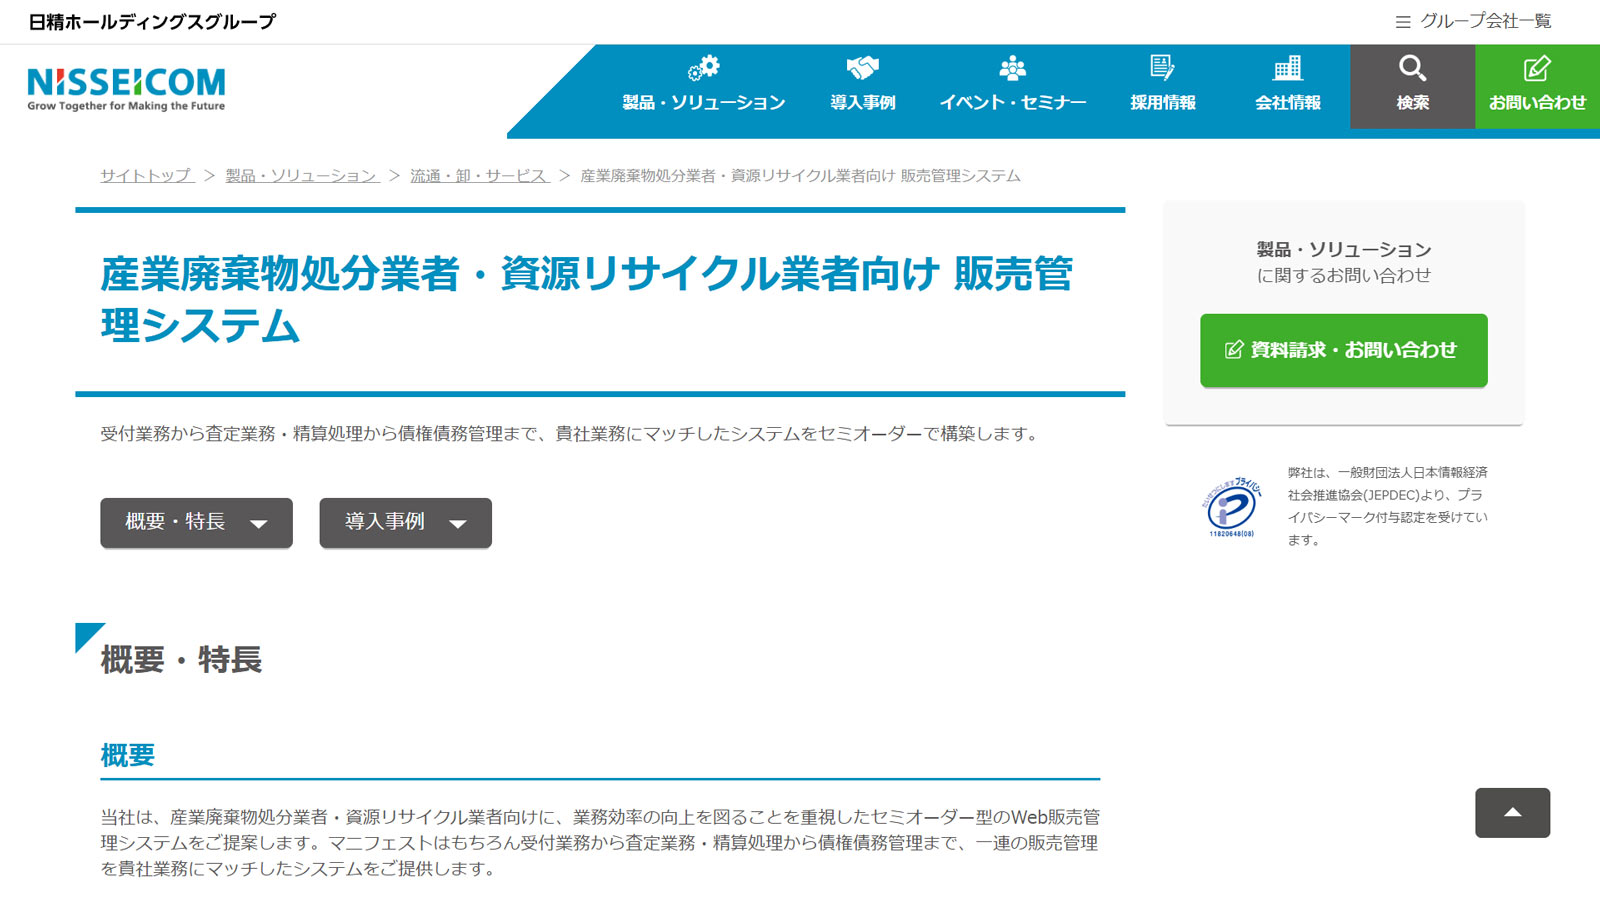Screen dimensions: 1600x900
Task: Click the gears icon above 製品・ソリューション
Action: tap(704, 68)
